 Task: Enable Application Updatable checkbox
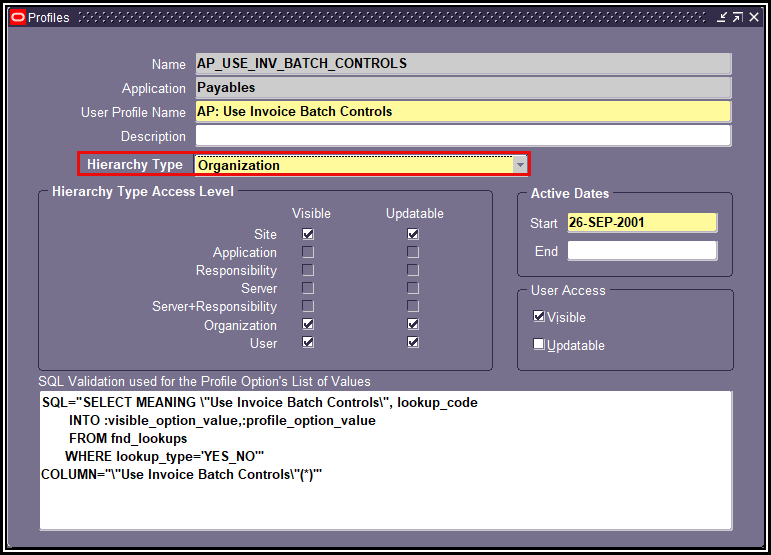(413, 252)
